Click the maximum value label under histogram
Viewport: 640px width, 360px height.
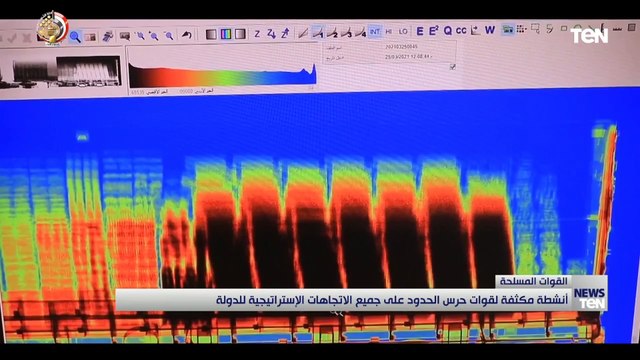[x=149, y=92]
